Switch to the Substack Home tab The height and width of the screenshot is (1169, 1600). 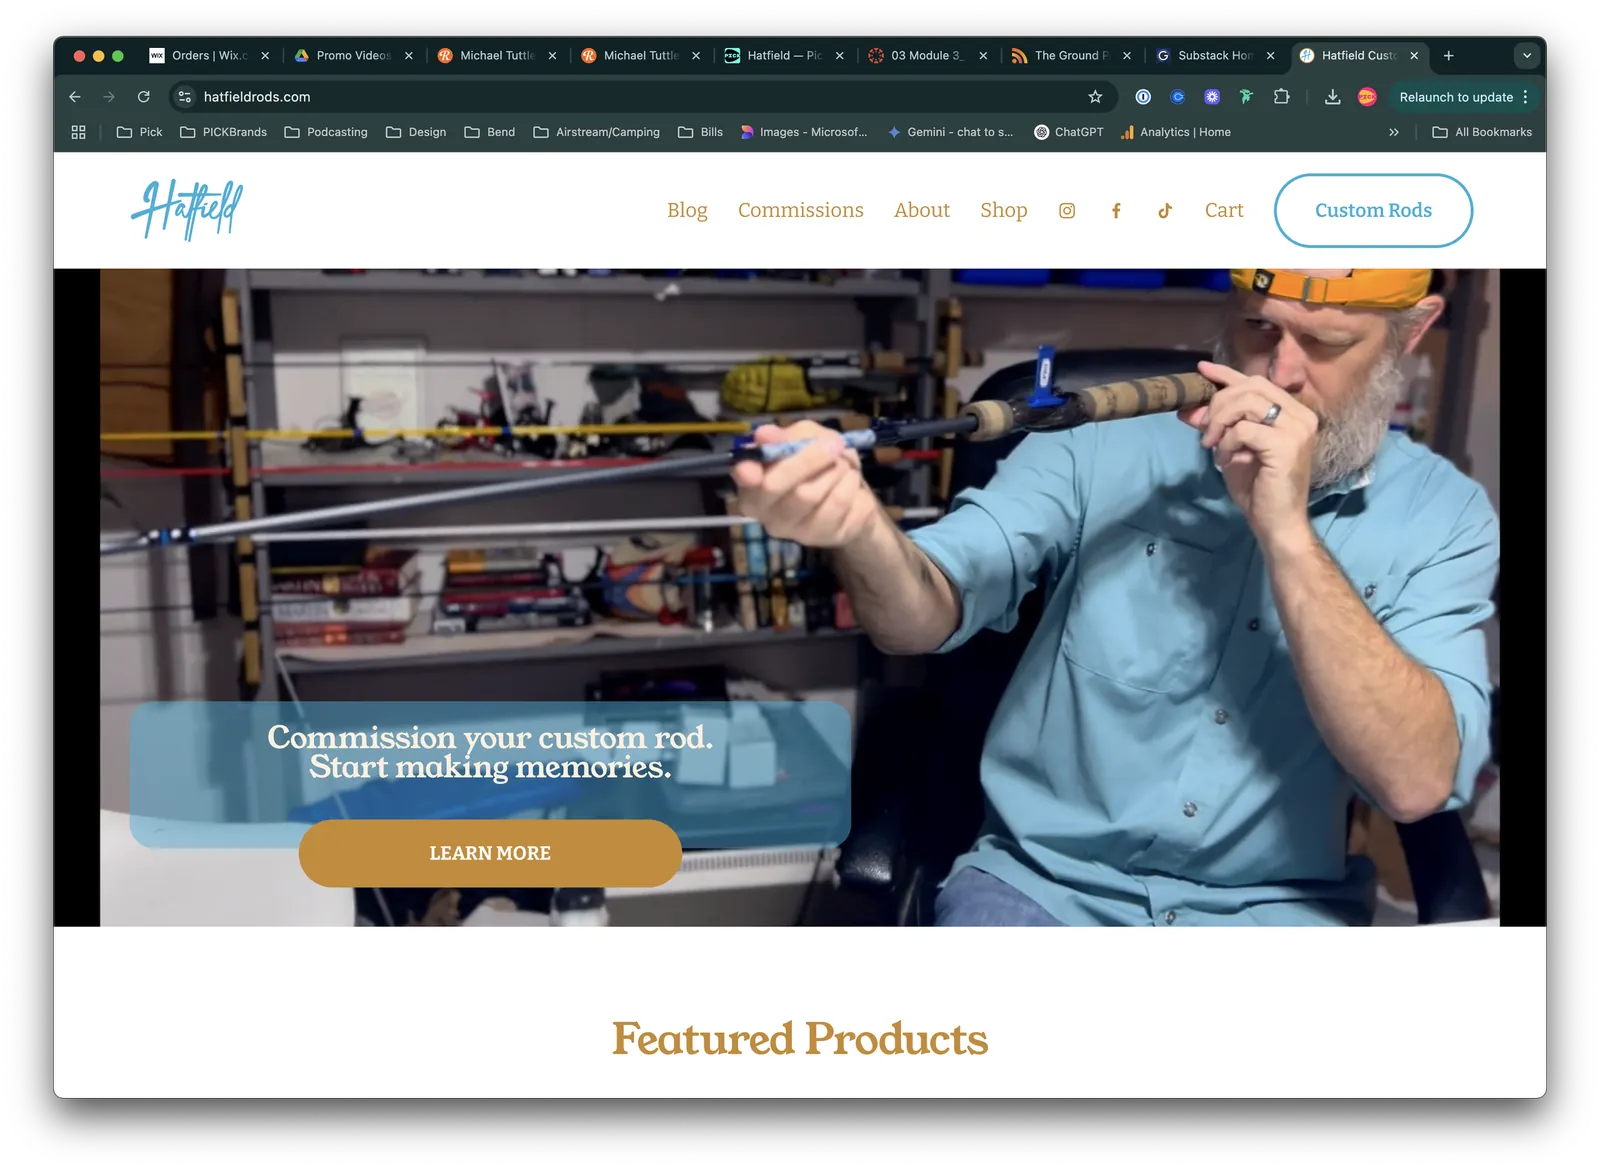tap(1213, 56)
